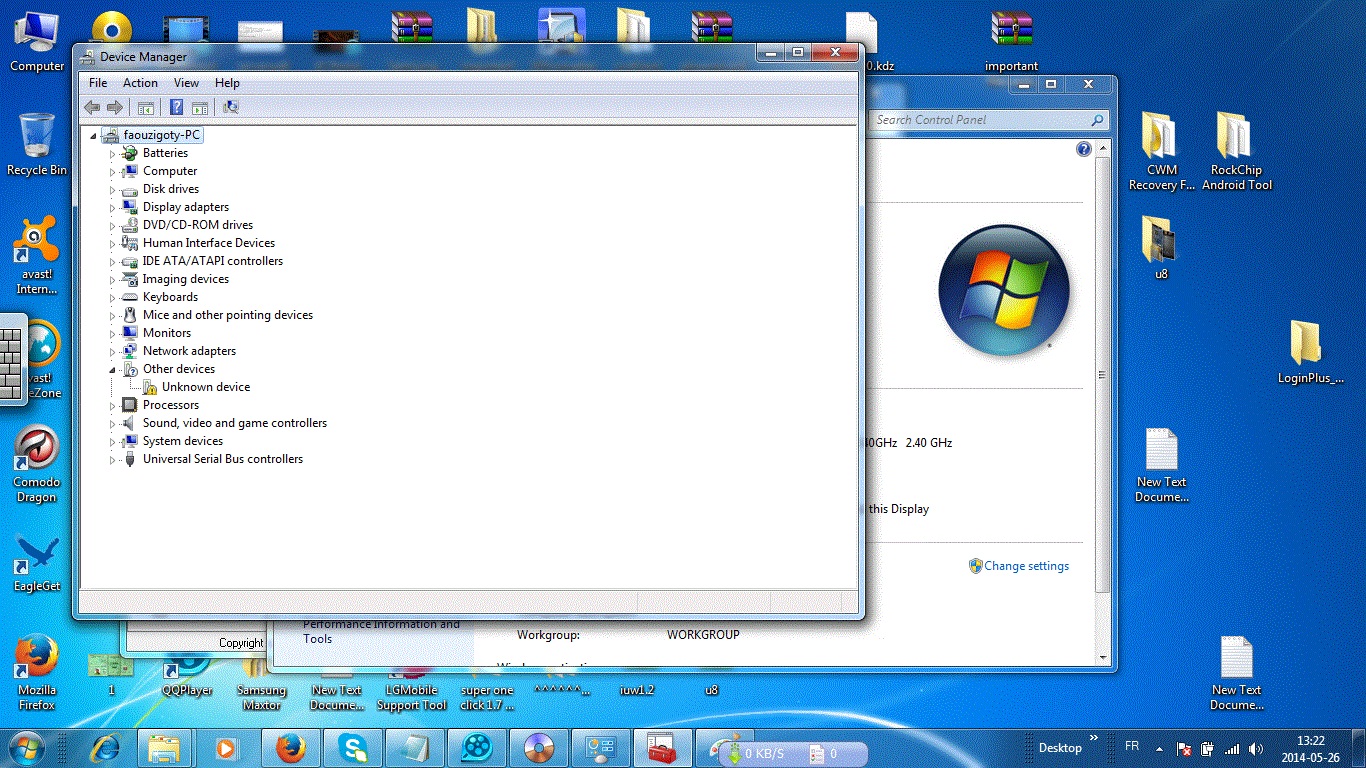Open Windows Explorer from the taskbar
The image size is (1366, 768).
(164, 747)
